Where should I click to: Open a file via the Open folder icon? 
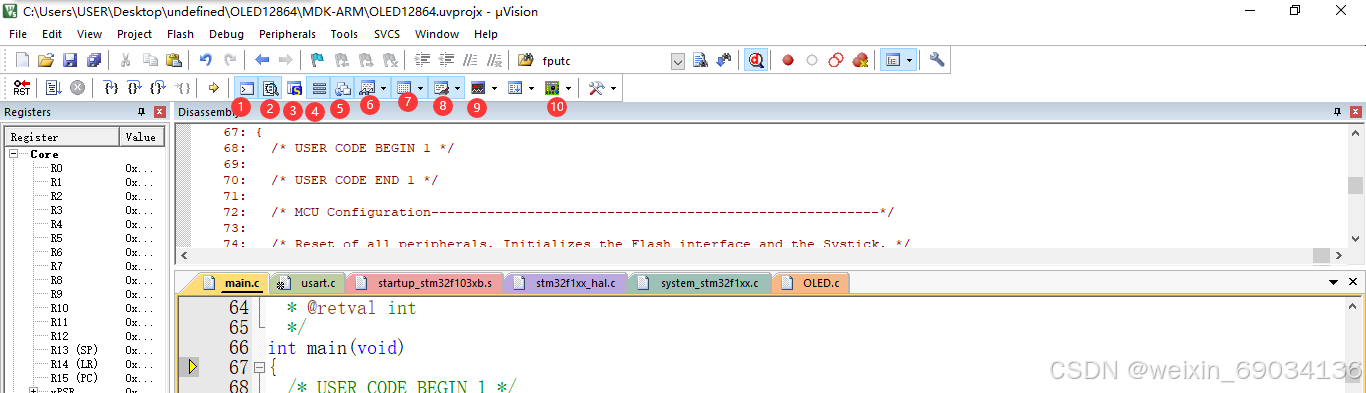46,60
